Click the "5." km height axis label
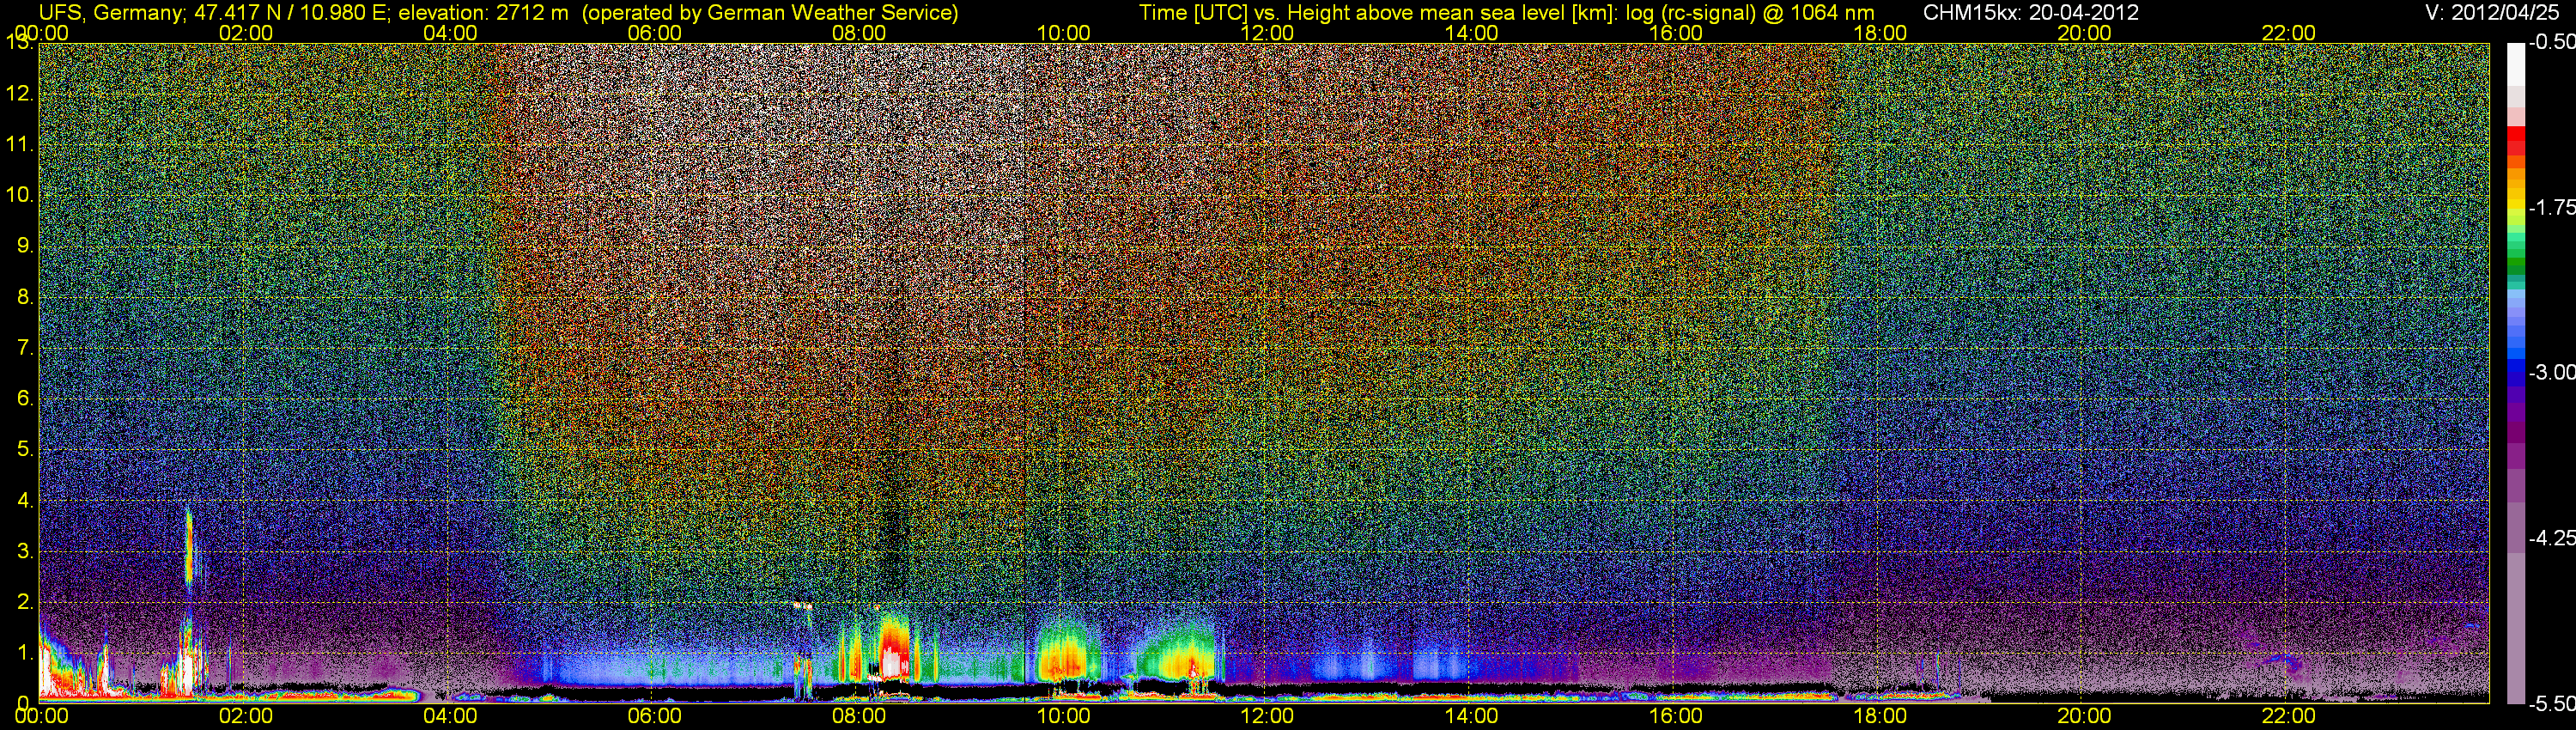2576x730 pixels. [x=25, y=450]
